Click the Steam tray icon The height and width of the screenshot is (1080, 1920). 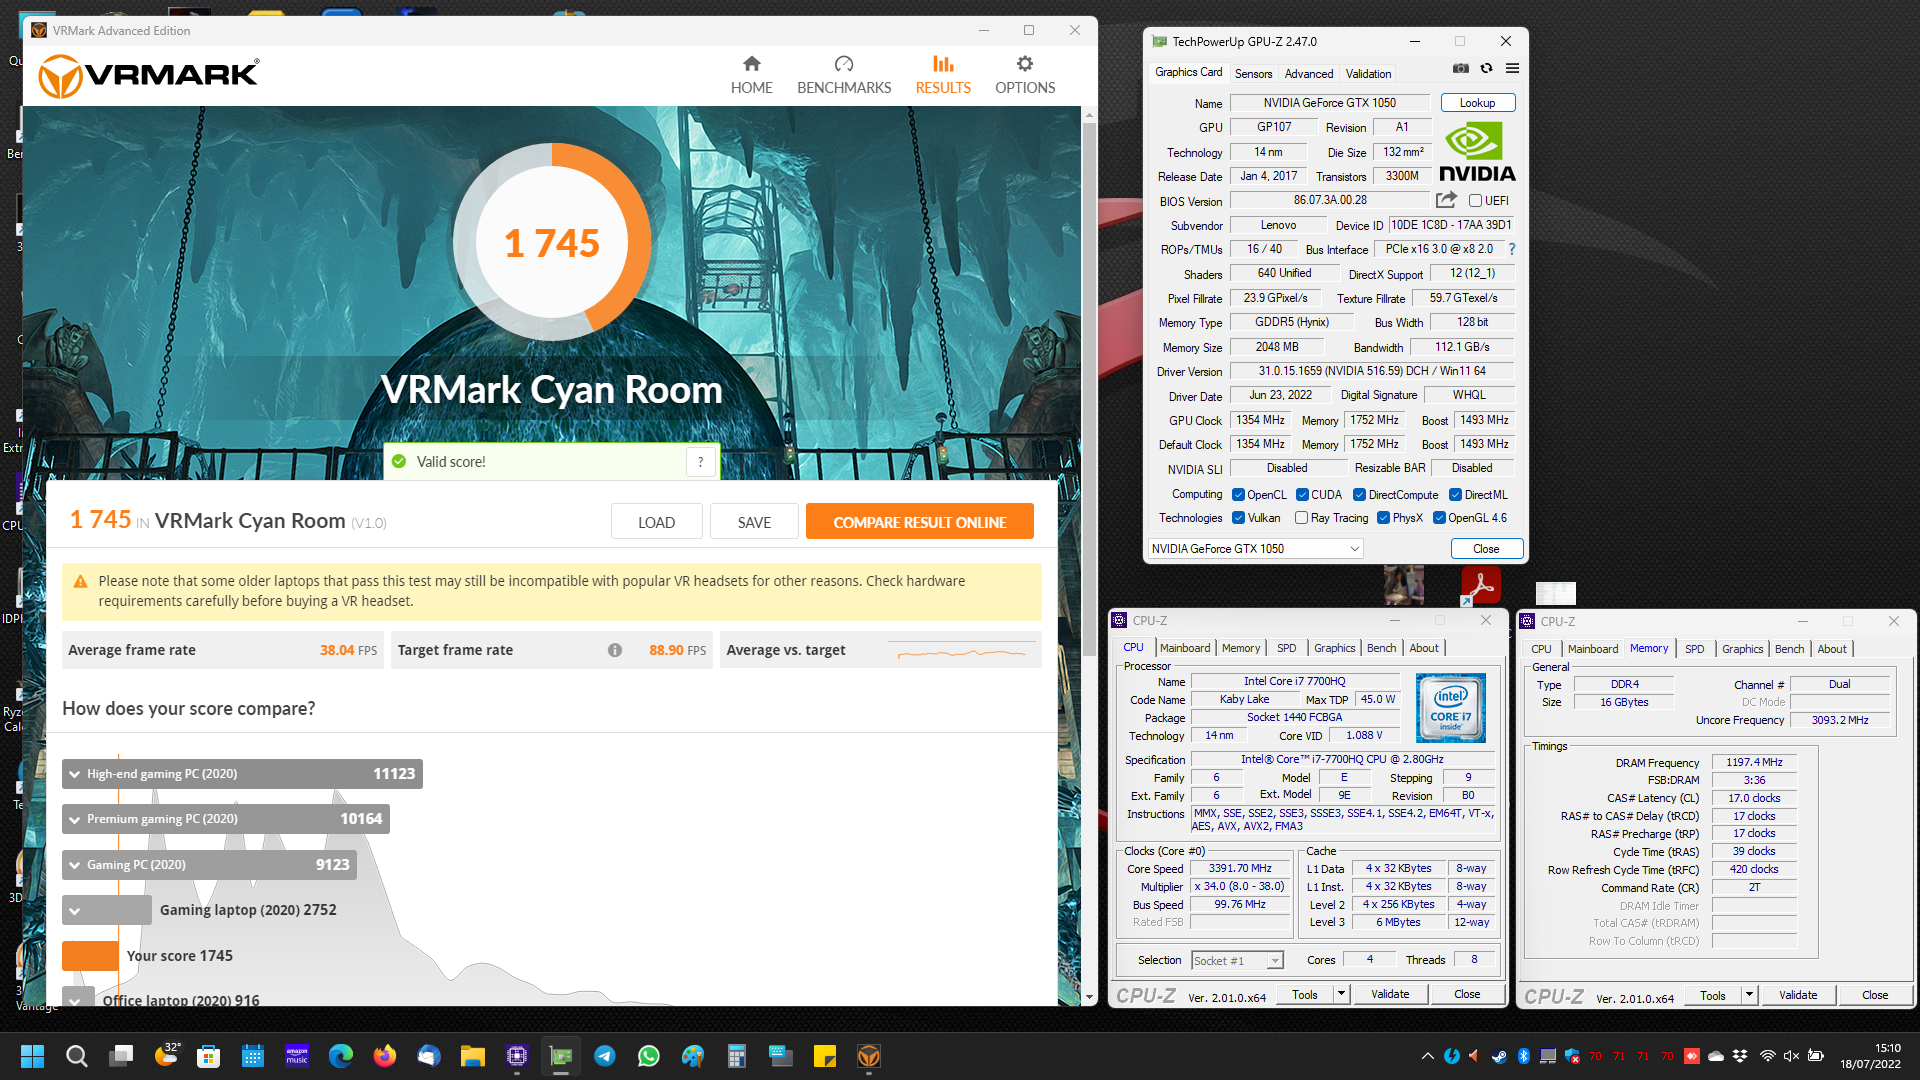(x=1499, y=1056)
